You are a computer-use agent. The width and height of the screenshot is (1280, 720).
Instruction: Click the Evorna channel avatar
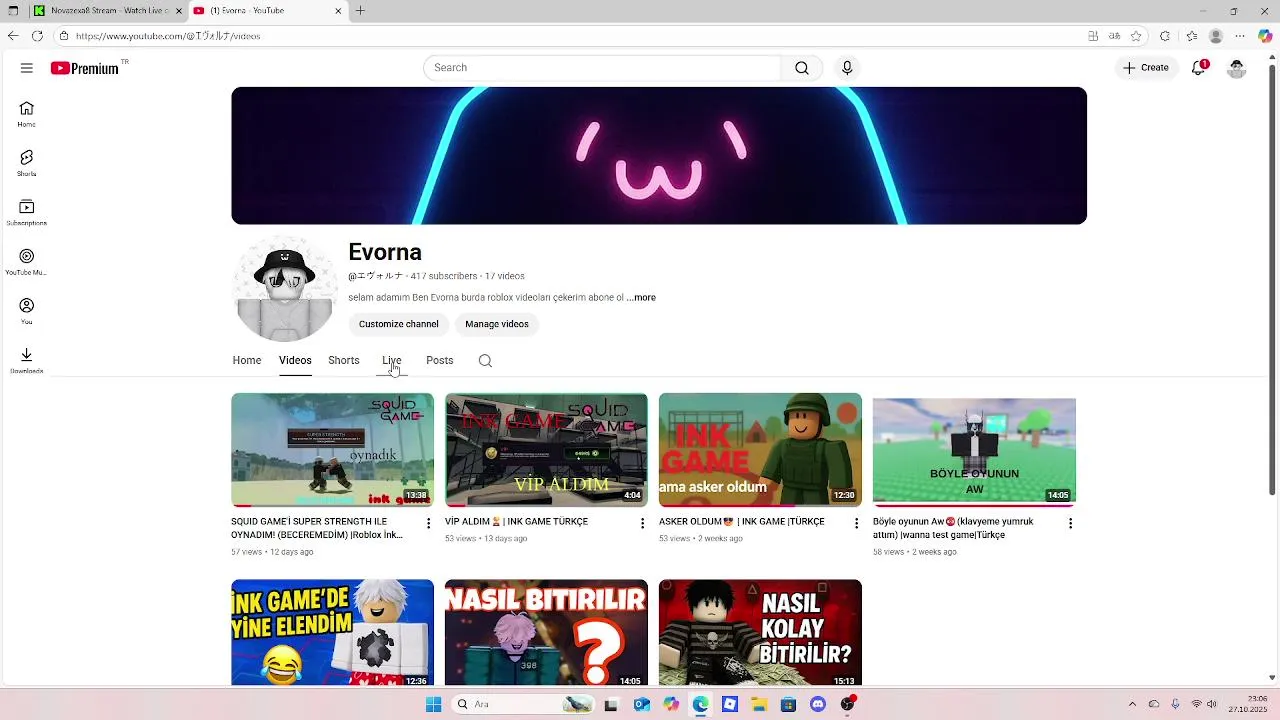[285, 289]
